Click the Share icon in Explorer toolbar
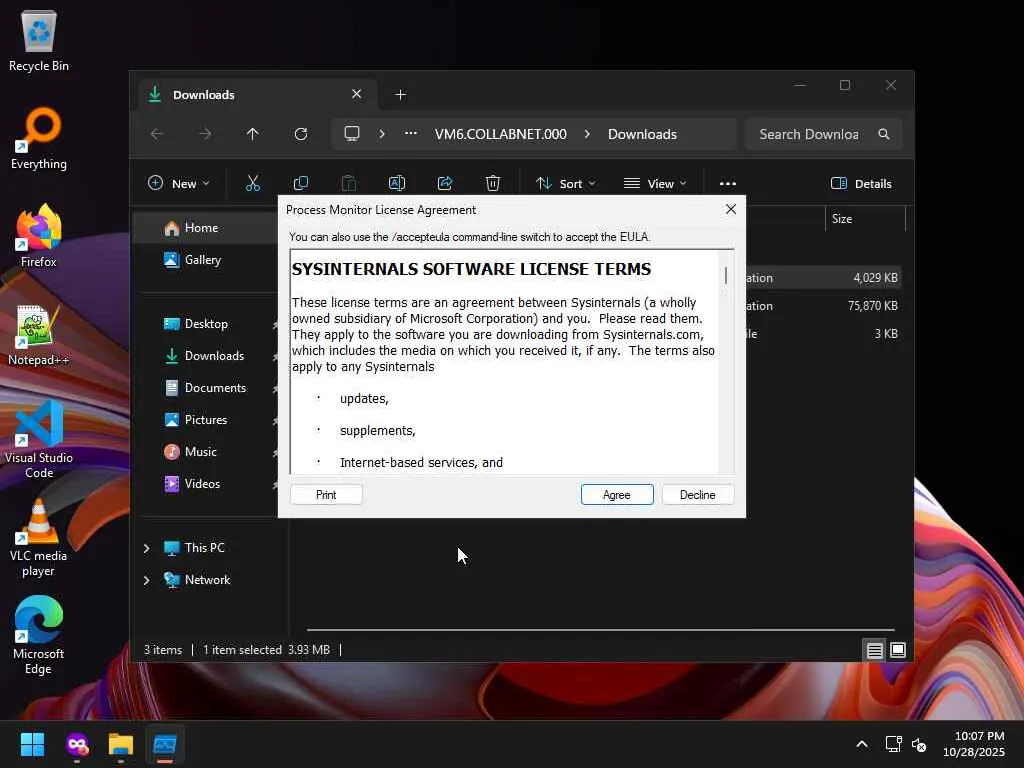The width and height of the screenshot is (1024, 768). pos(445,183)
